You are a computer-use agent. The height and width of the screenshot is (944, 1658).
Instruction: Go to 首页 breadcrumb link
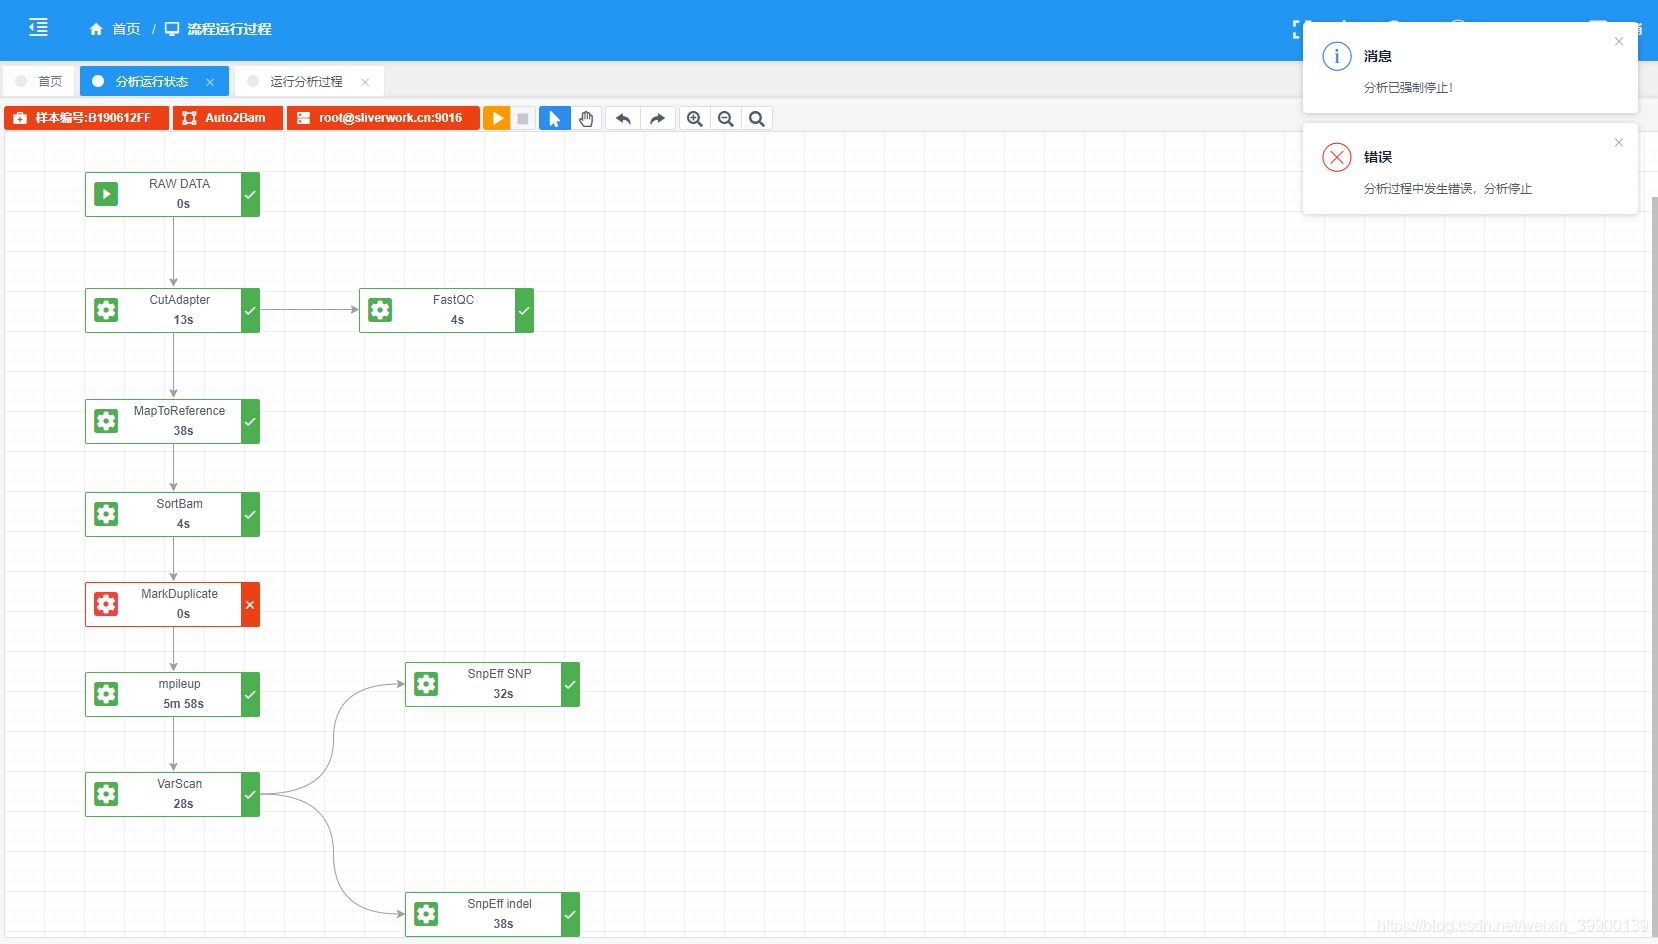[126, 29]
